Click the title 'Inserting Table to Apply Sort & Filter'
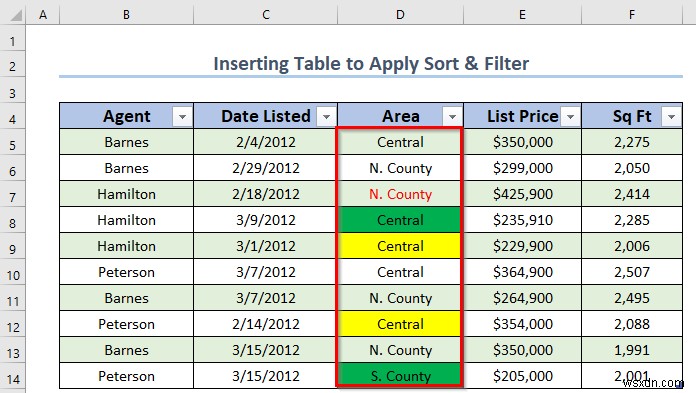Image resolution: width=696 pixels, height=393 pixels. (x=371, y=64)
